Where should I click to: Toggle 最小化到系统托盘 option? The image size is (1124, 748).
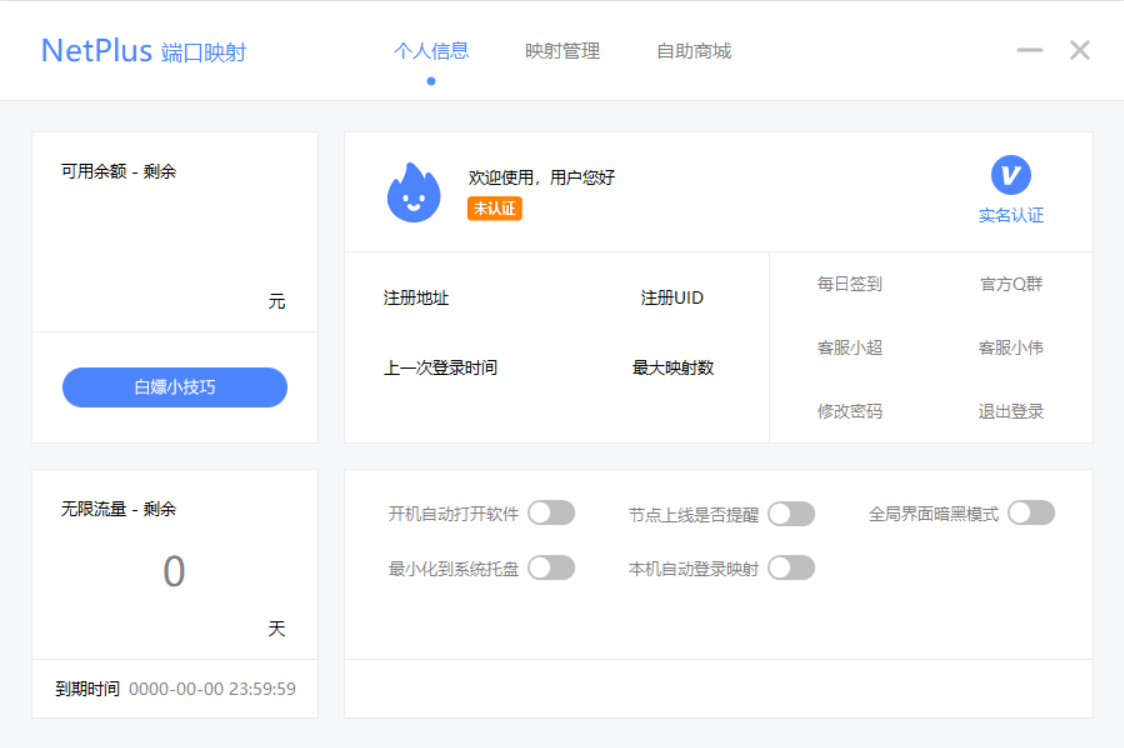click(551, 568)
